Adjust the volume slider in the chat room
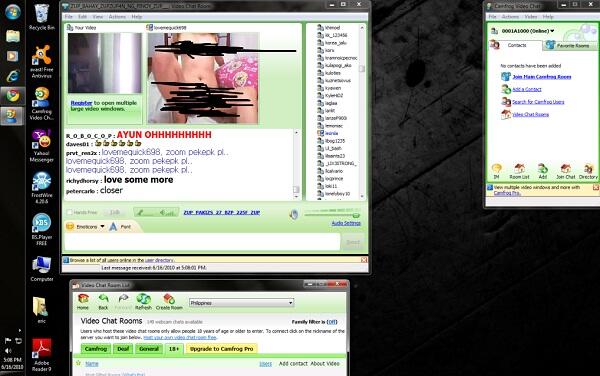The width and height of the screenshot is (600, 376). tap(332, 215)
